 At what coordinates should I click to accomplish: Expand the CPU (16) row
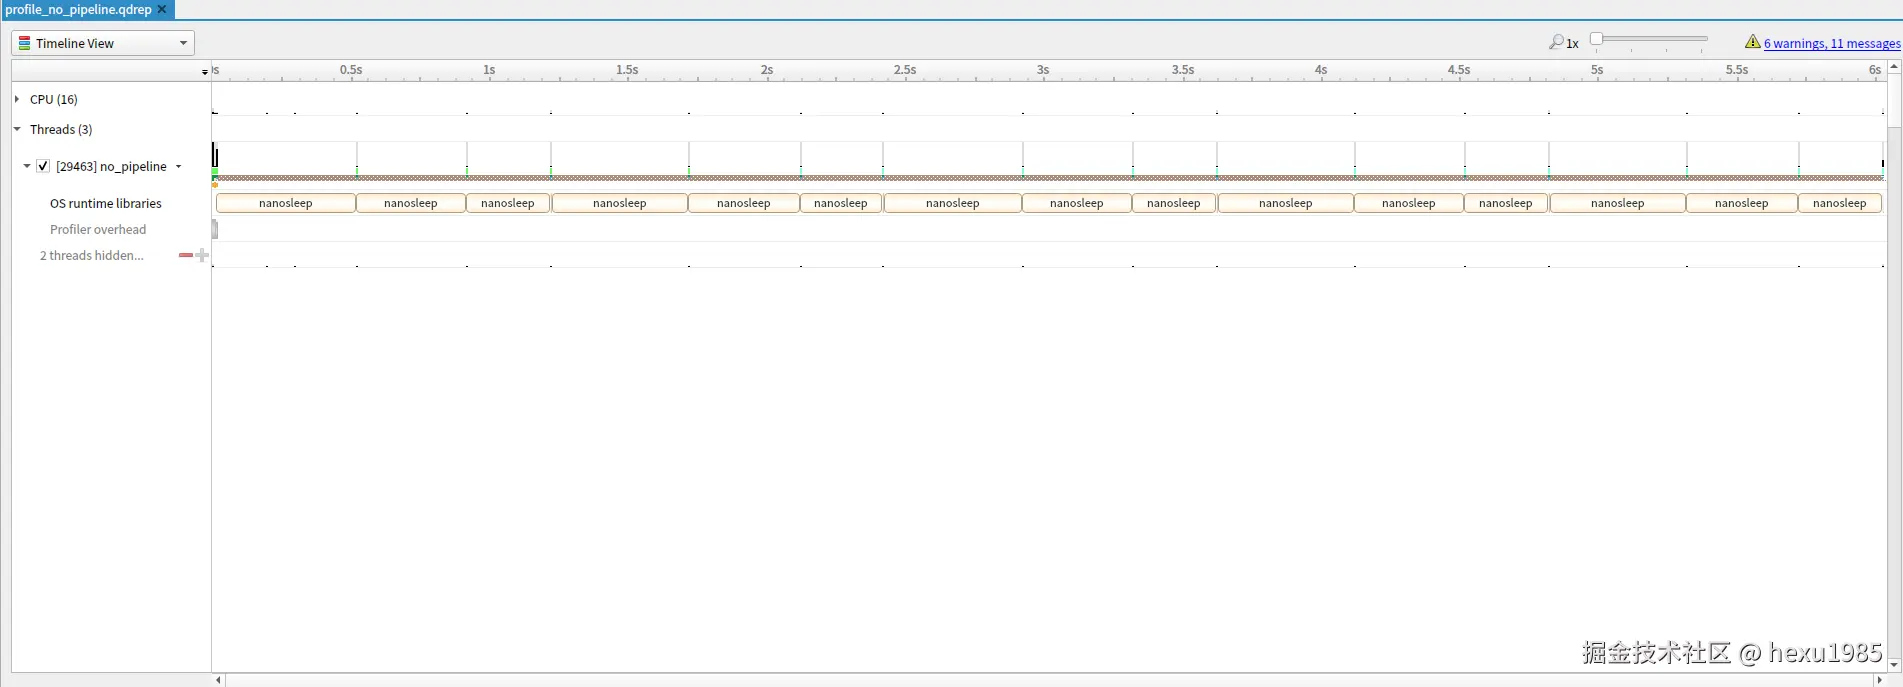17,99
